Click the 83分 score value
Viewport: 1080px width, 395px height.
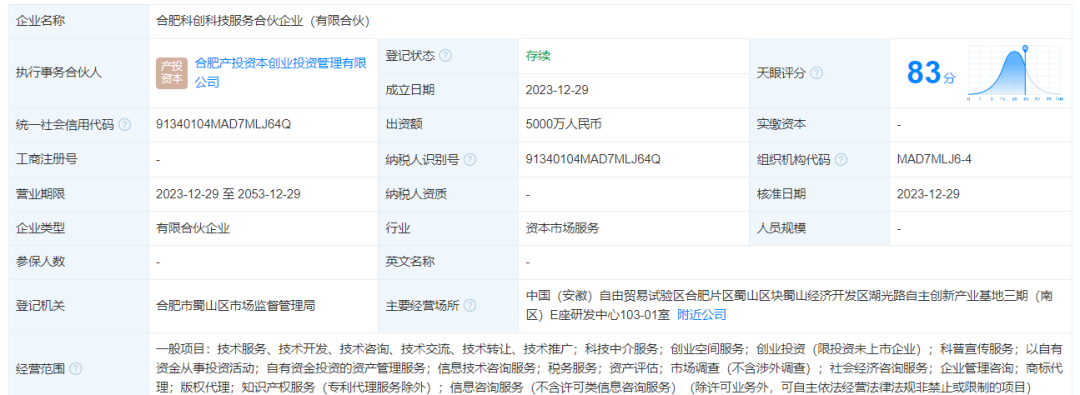click(x=931, y=72)
